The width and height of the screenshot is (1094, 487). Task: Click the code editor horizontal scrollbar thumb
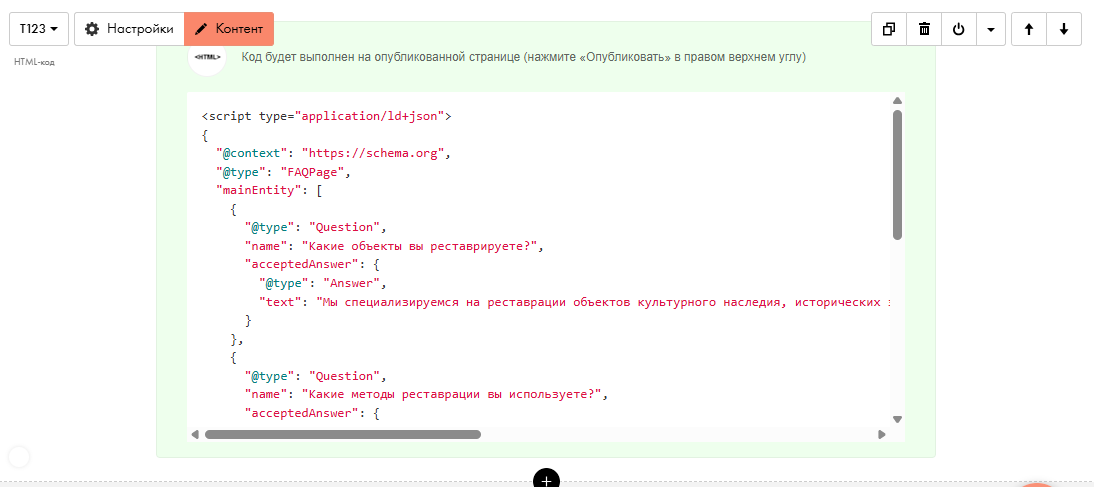(343, 434)
